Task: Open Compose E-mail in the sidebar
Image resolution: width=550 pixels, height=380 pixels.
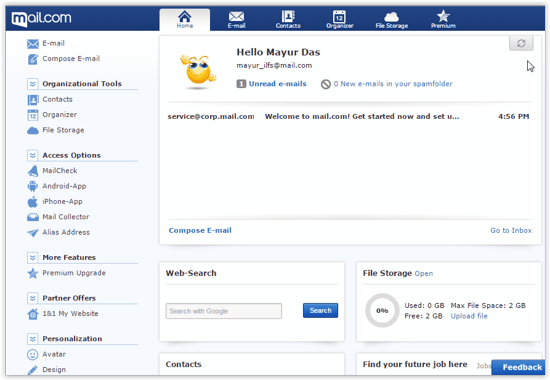Action: 71,59
